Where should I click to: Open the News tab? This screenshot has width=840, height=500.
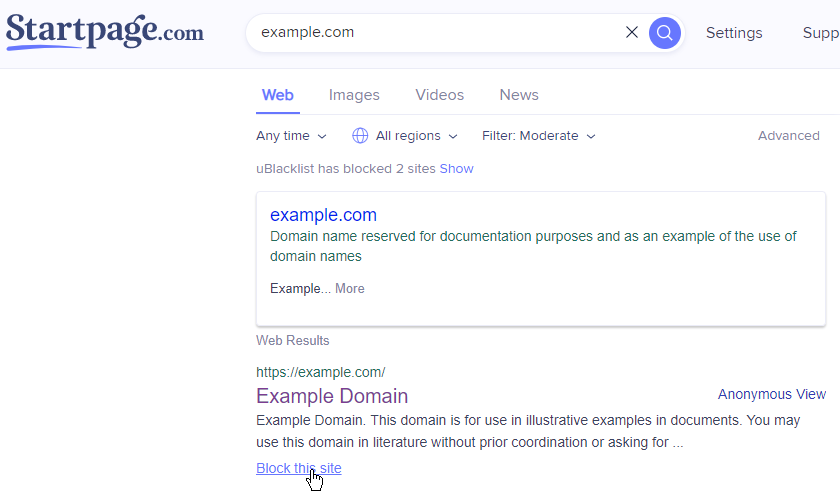[x=519, y=95]
